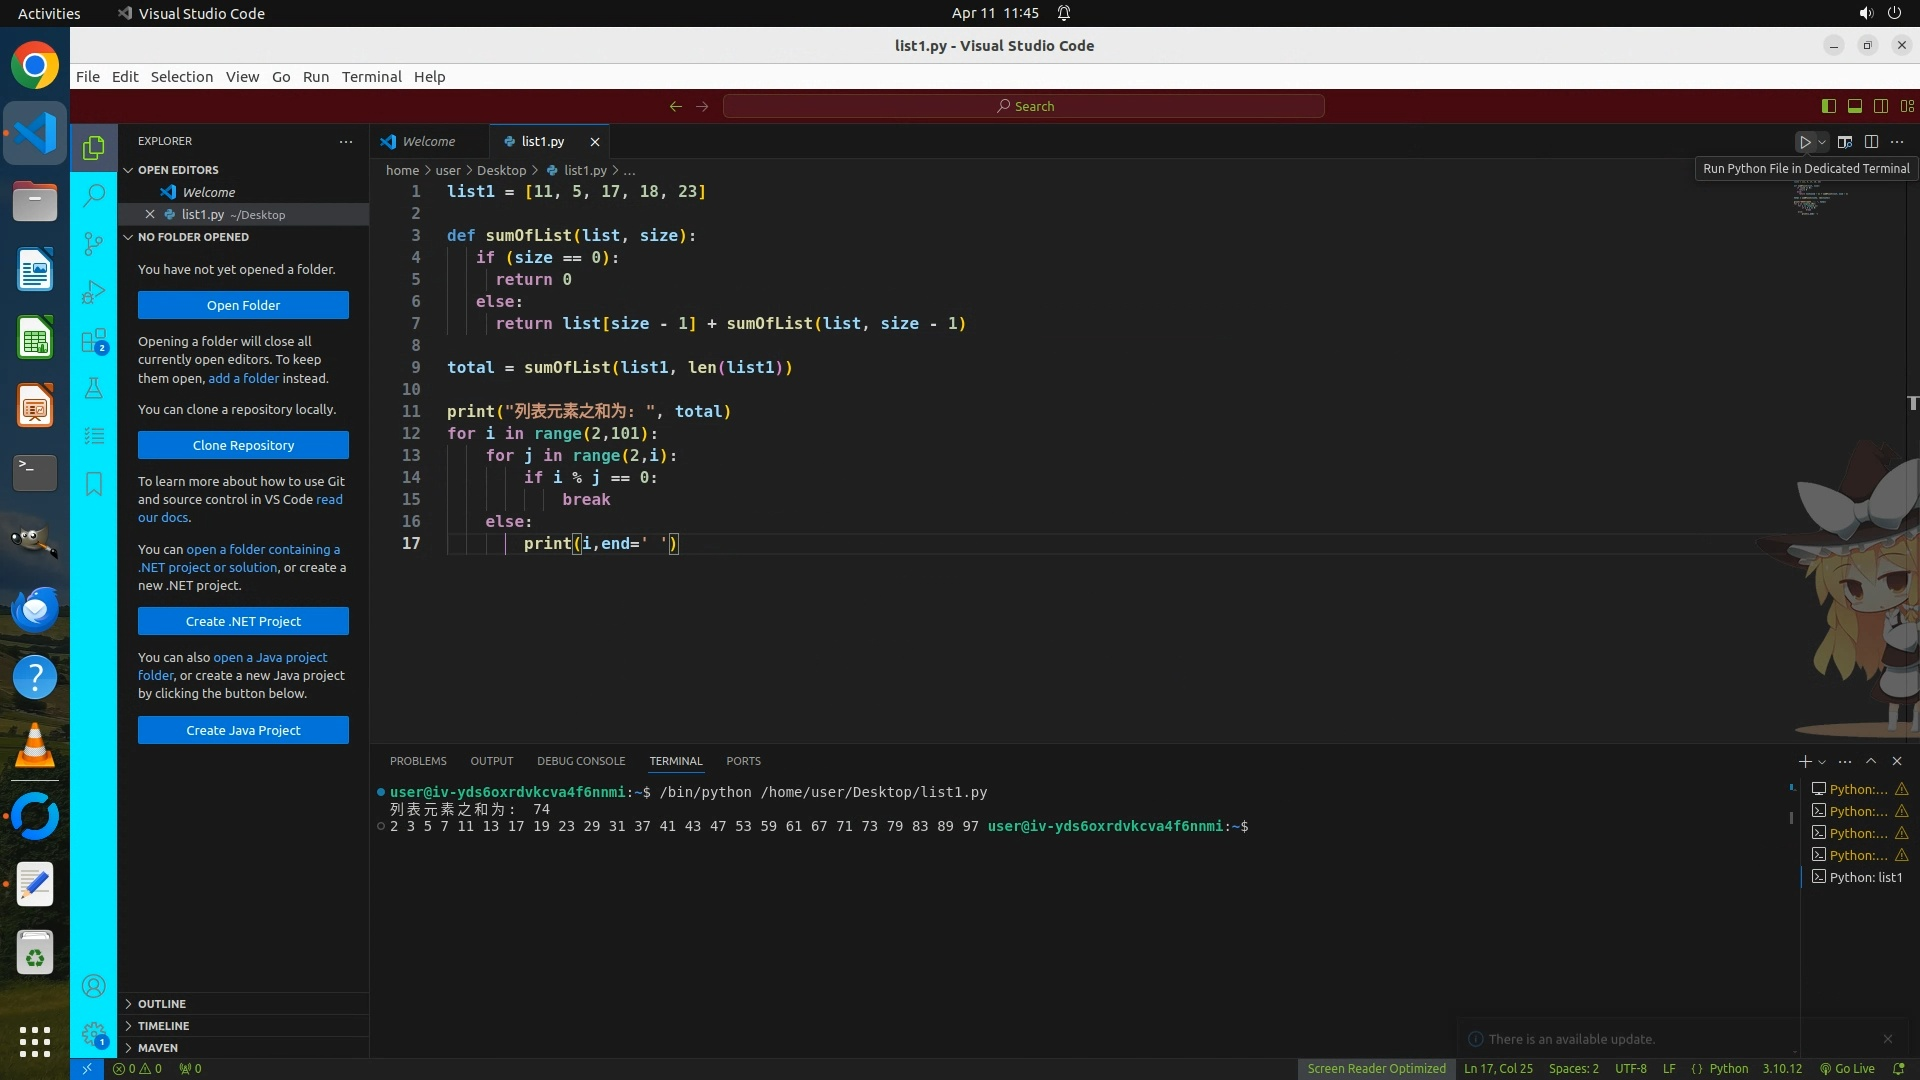Open the new terminal launch profile dropdown
The width and height of the screenshot is (1920, 1080).
(1822, 762)
